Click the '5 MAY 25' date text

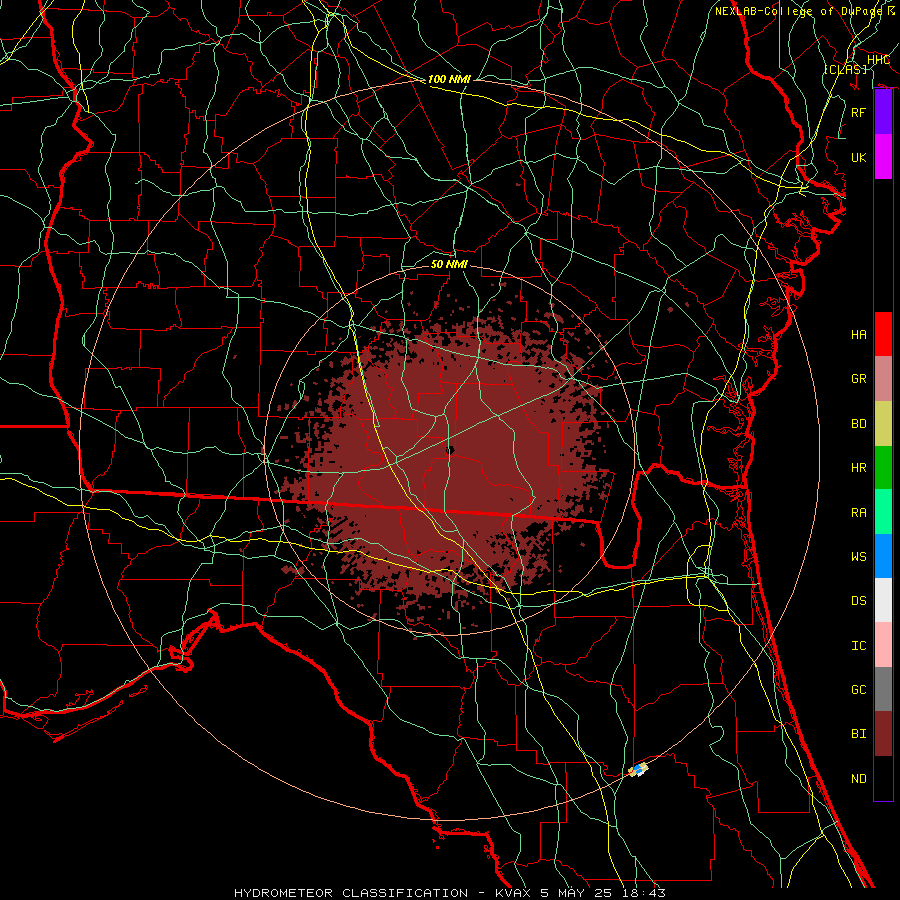point(578,893)
